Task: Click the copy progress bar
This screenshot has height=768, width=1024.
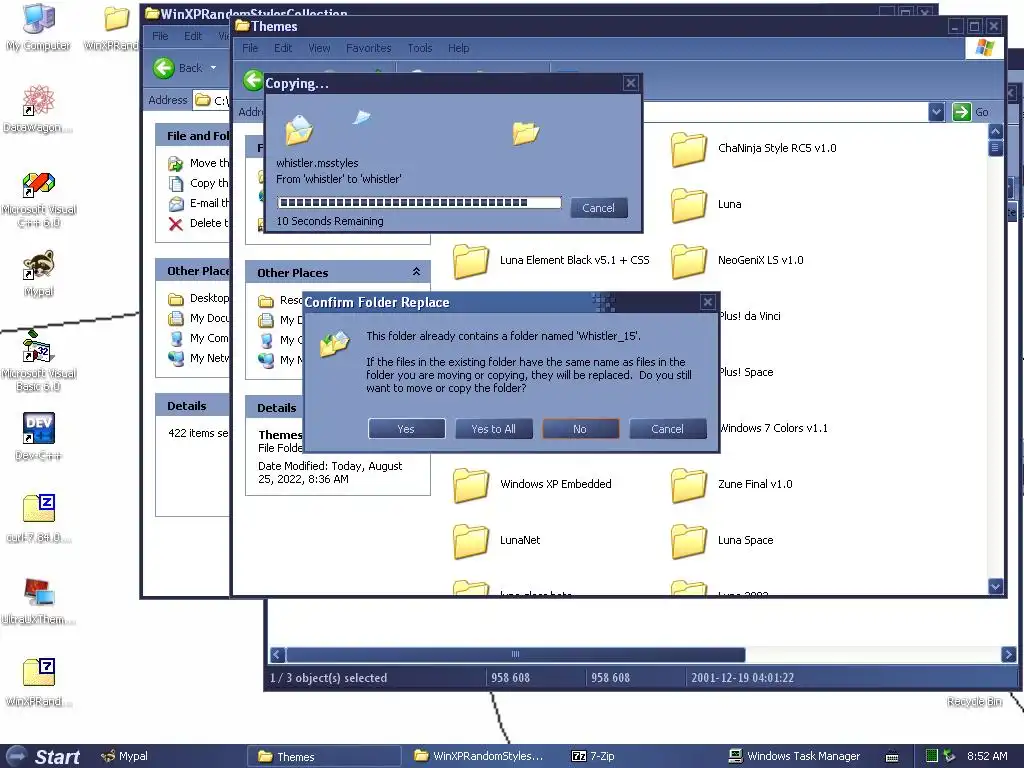Action: click(x=419, y=203)
